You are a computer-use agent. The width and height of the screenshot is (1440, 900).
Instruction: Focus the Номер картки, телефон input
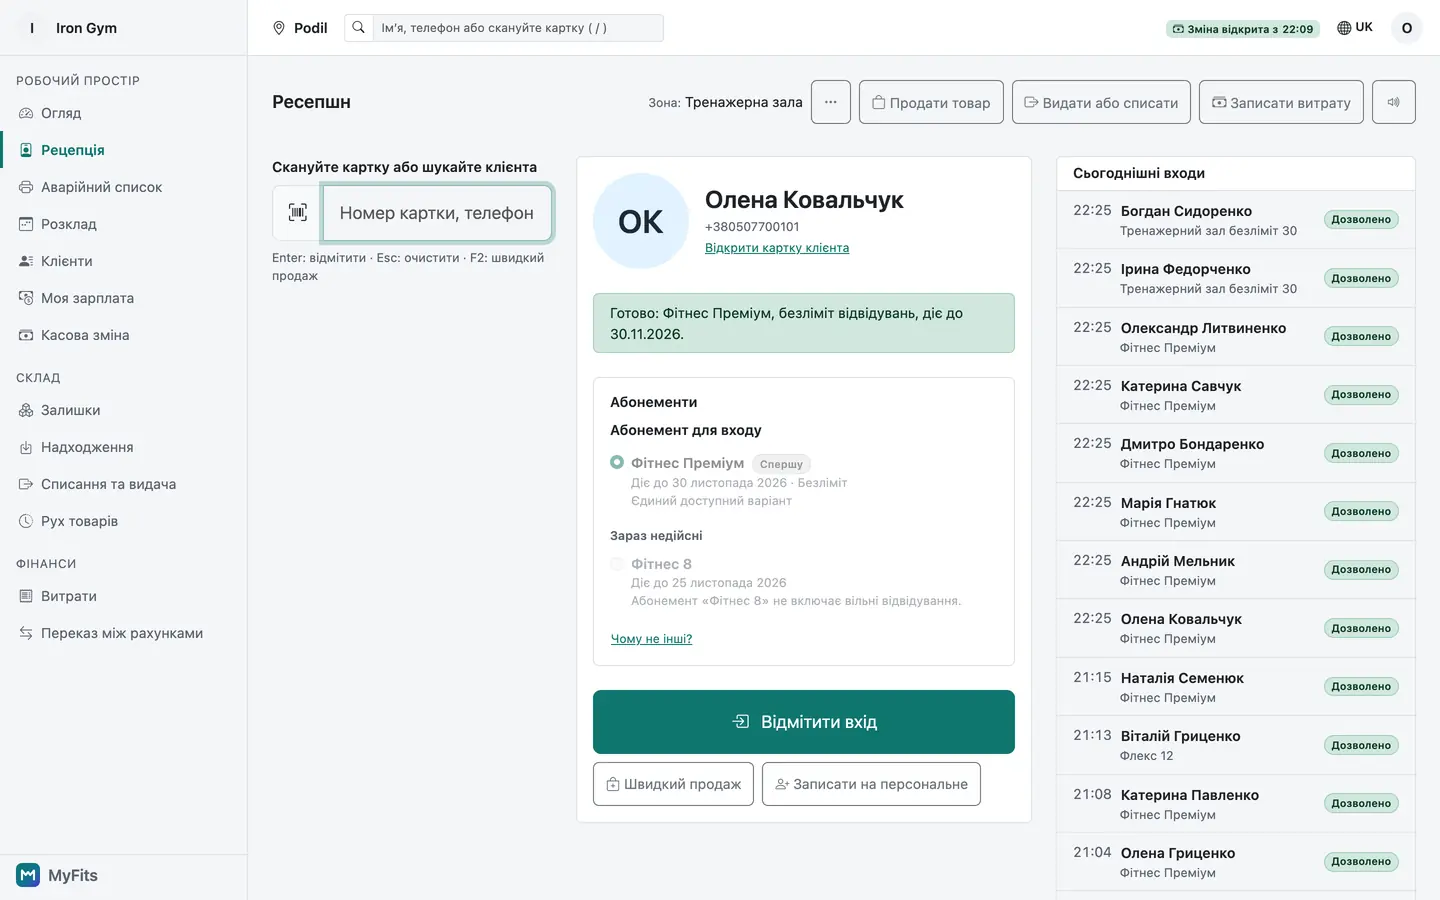tap(437, 213)
